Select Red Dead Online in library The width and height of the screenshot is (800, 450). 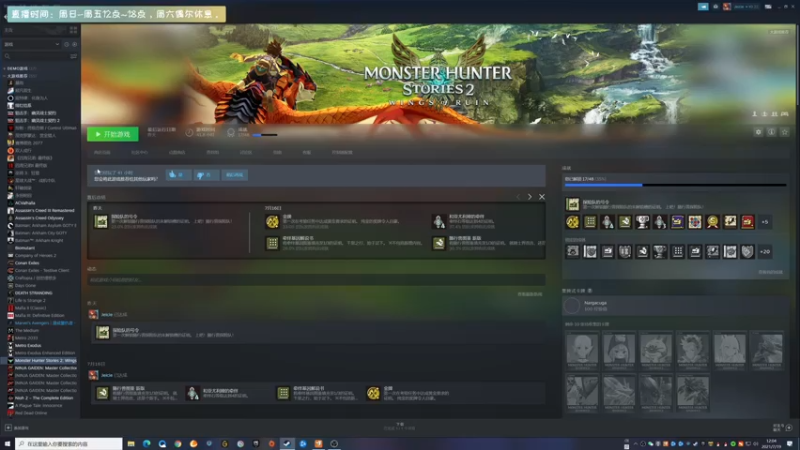pyautogui.click(x=31, y=413)
